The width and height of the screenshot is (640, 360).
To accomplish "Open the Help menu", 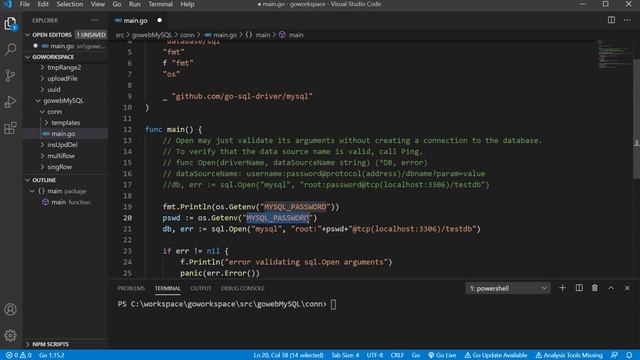I will tap(187, 4).
